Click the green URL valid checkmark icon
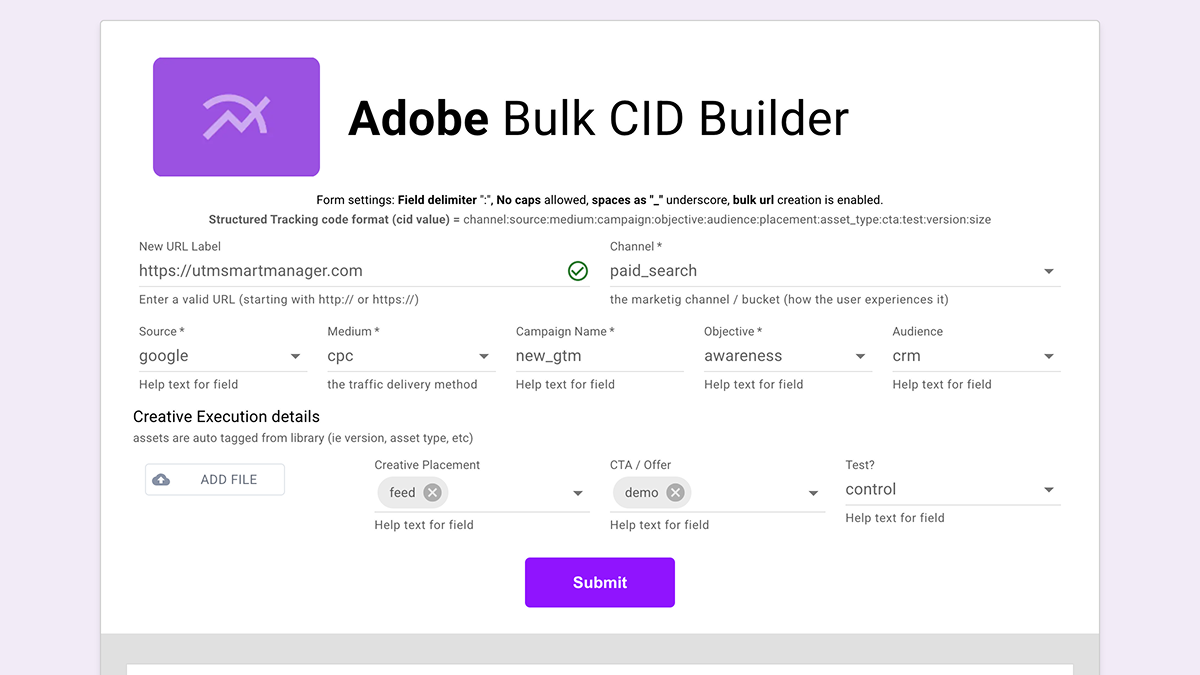The image size is (1200, 675). [x=578, y=271]
